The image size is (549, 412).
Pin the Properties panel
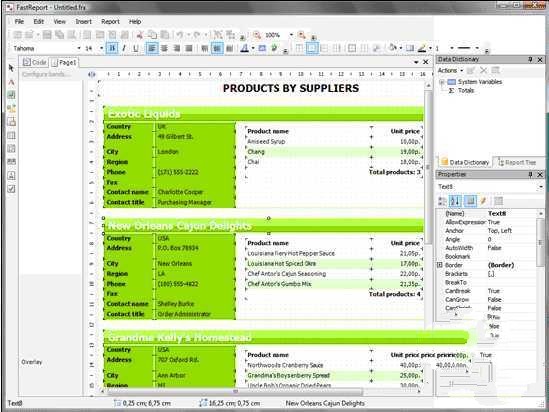530,174
